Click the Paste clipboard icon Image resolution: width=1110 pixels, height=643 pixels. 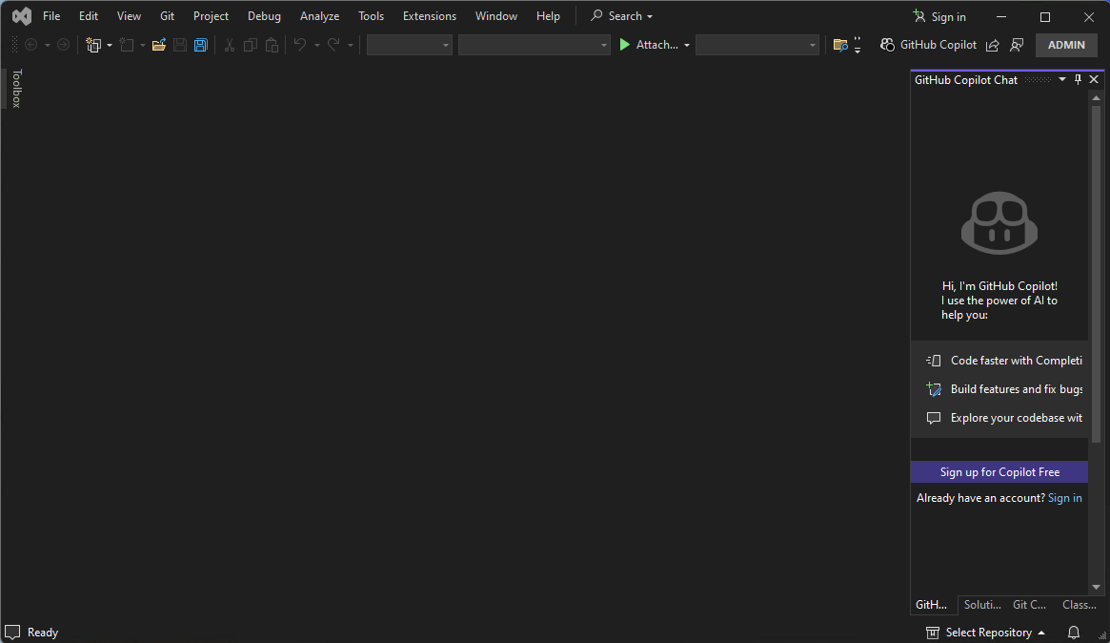tap(272, 45)
